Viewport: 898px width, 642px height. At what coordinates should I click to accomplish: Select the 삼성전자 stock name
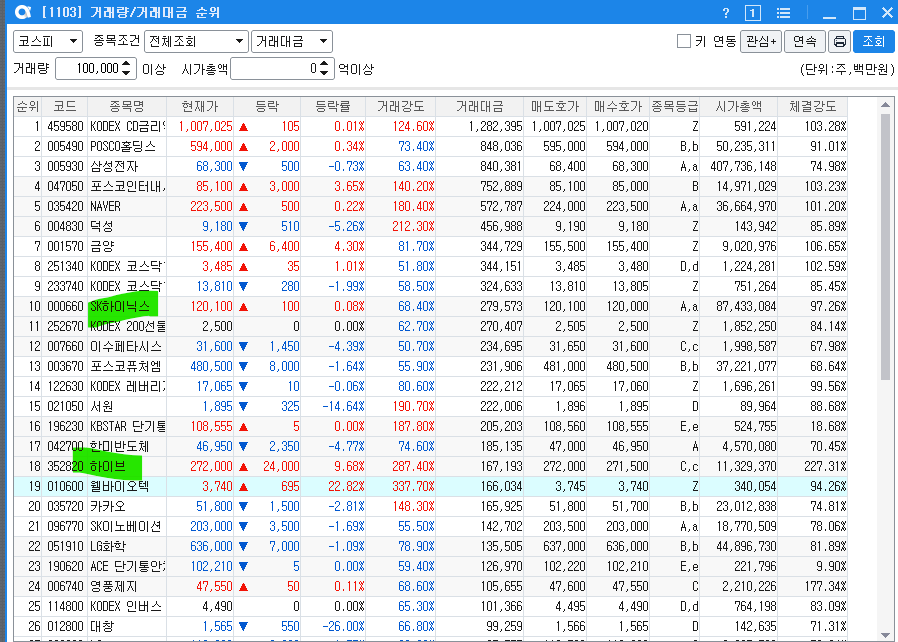pyautogui.click(x=114, y=167)
